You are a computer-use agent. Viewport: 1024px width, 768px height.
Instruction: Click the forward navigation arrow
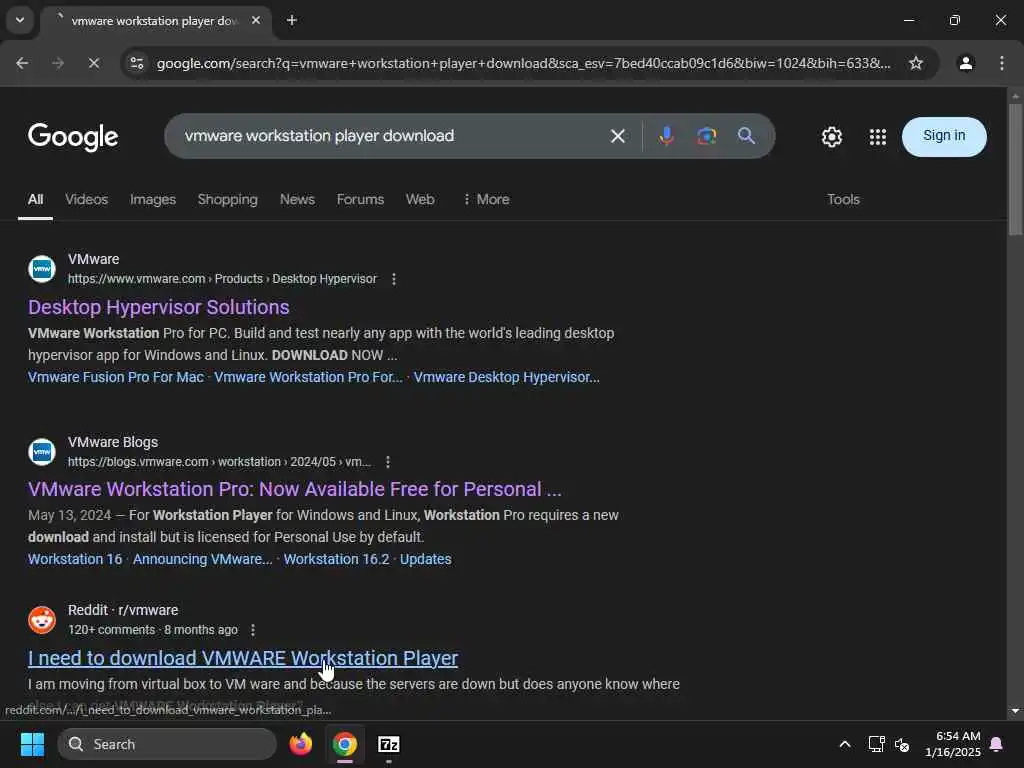[x=58, y=63]
